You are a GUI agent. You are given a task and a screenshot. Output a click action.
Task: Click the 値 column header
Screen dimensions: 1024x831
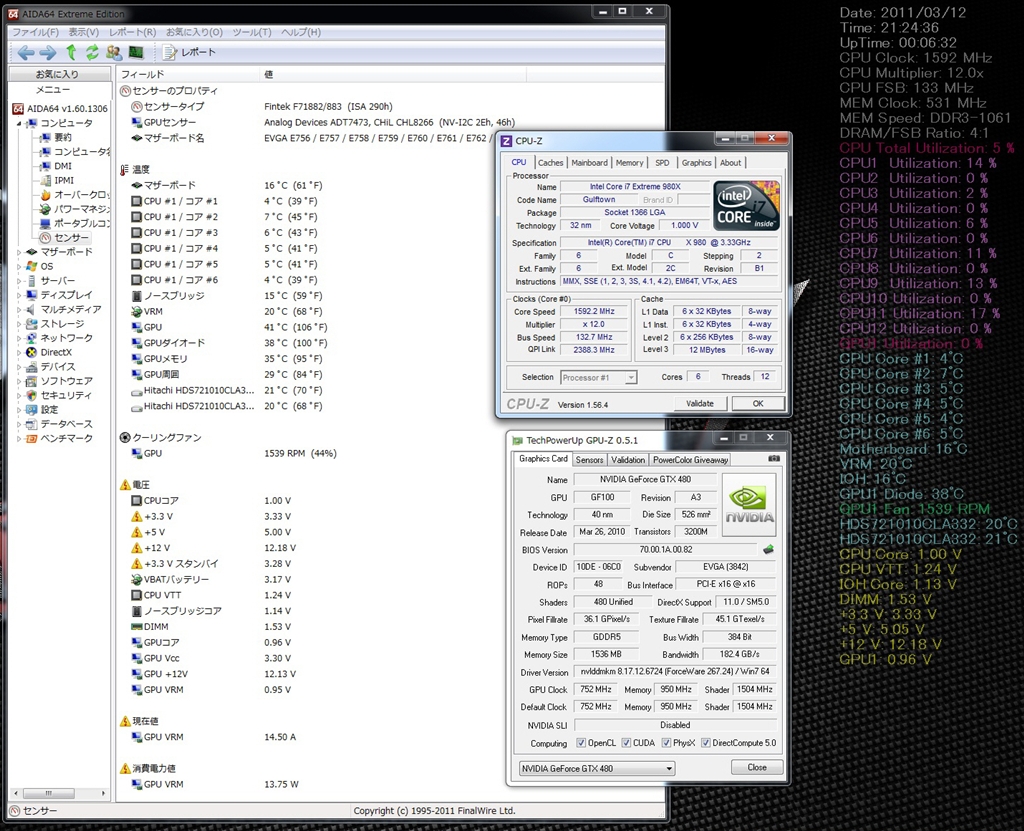[x=392, y=74]
